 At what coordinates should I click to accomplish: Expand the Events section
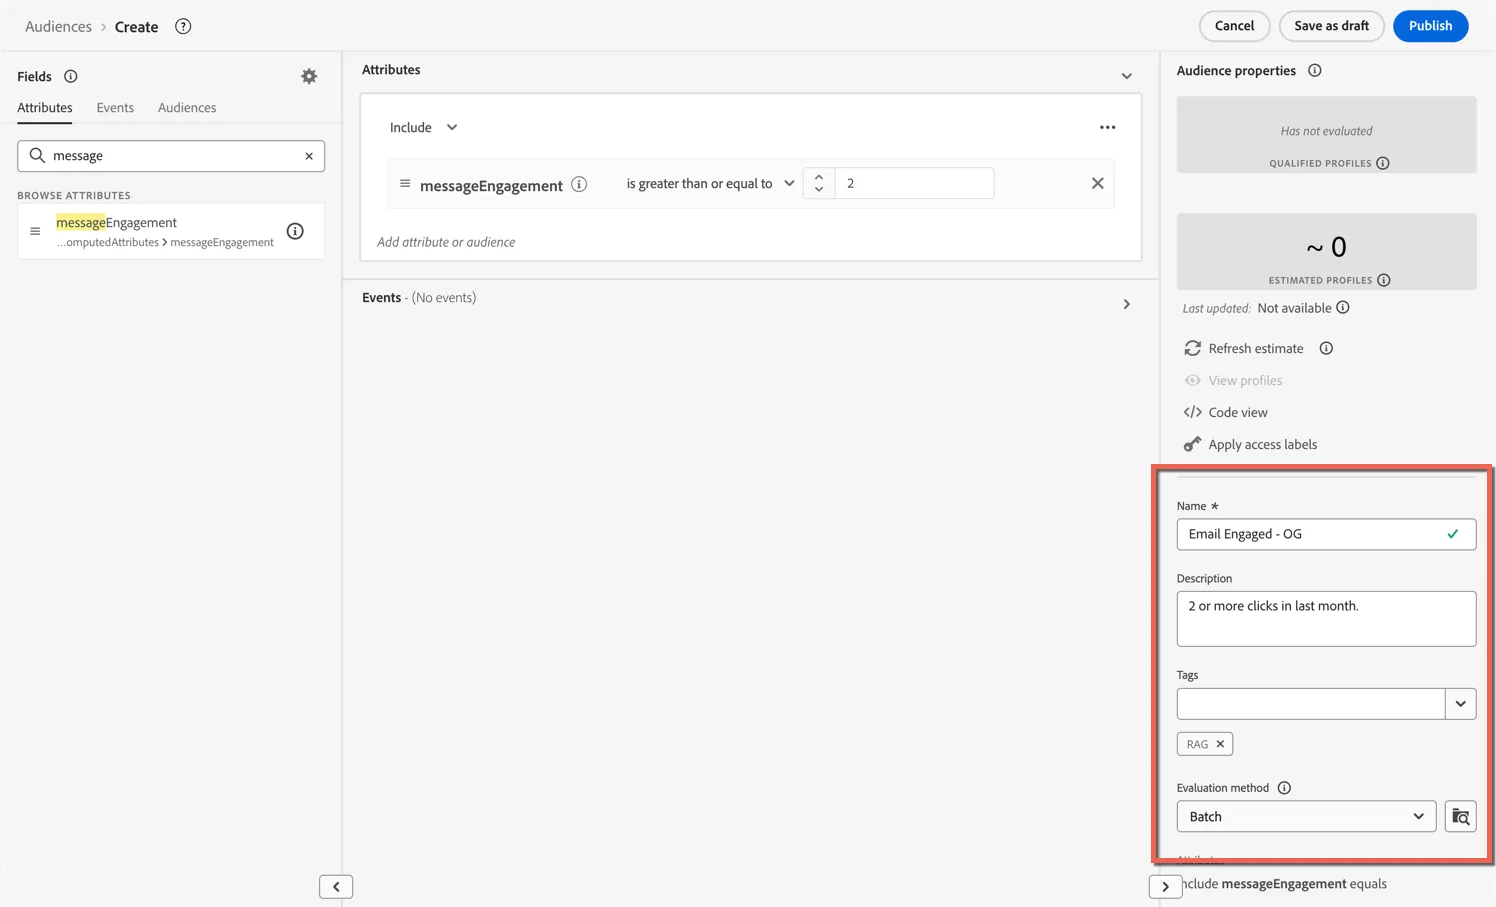(1126, 304)
